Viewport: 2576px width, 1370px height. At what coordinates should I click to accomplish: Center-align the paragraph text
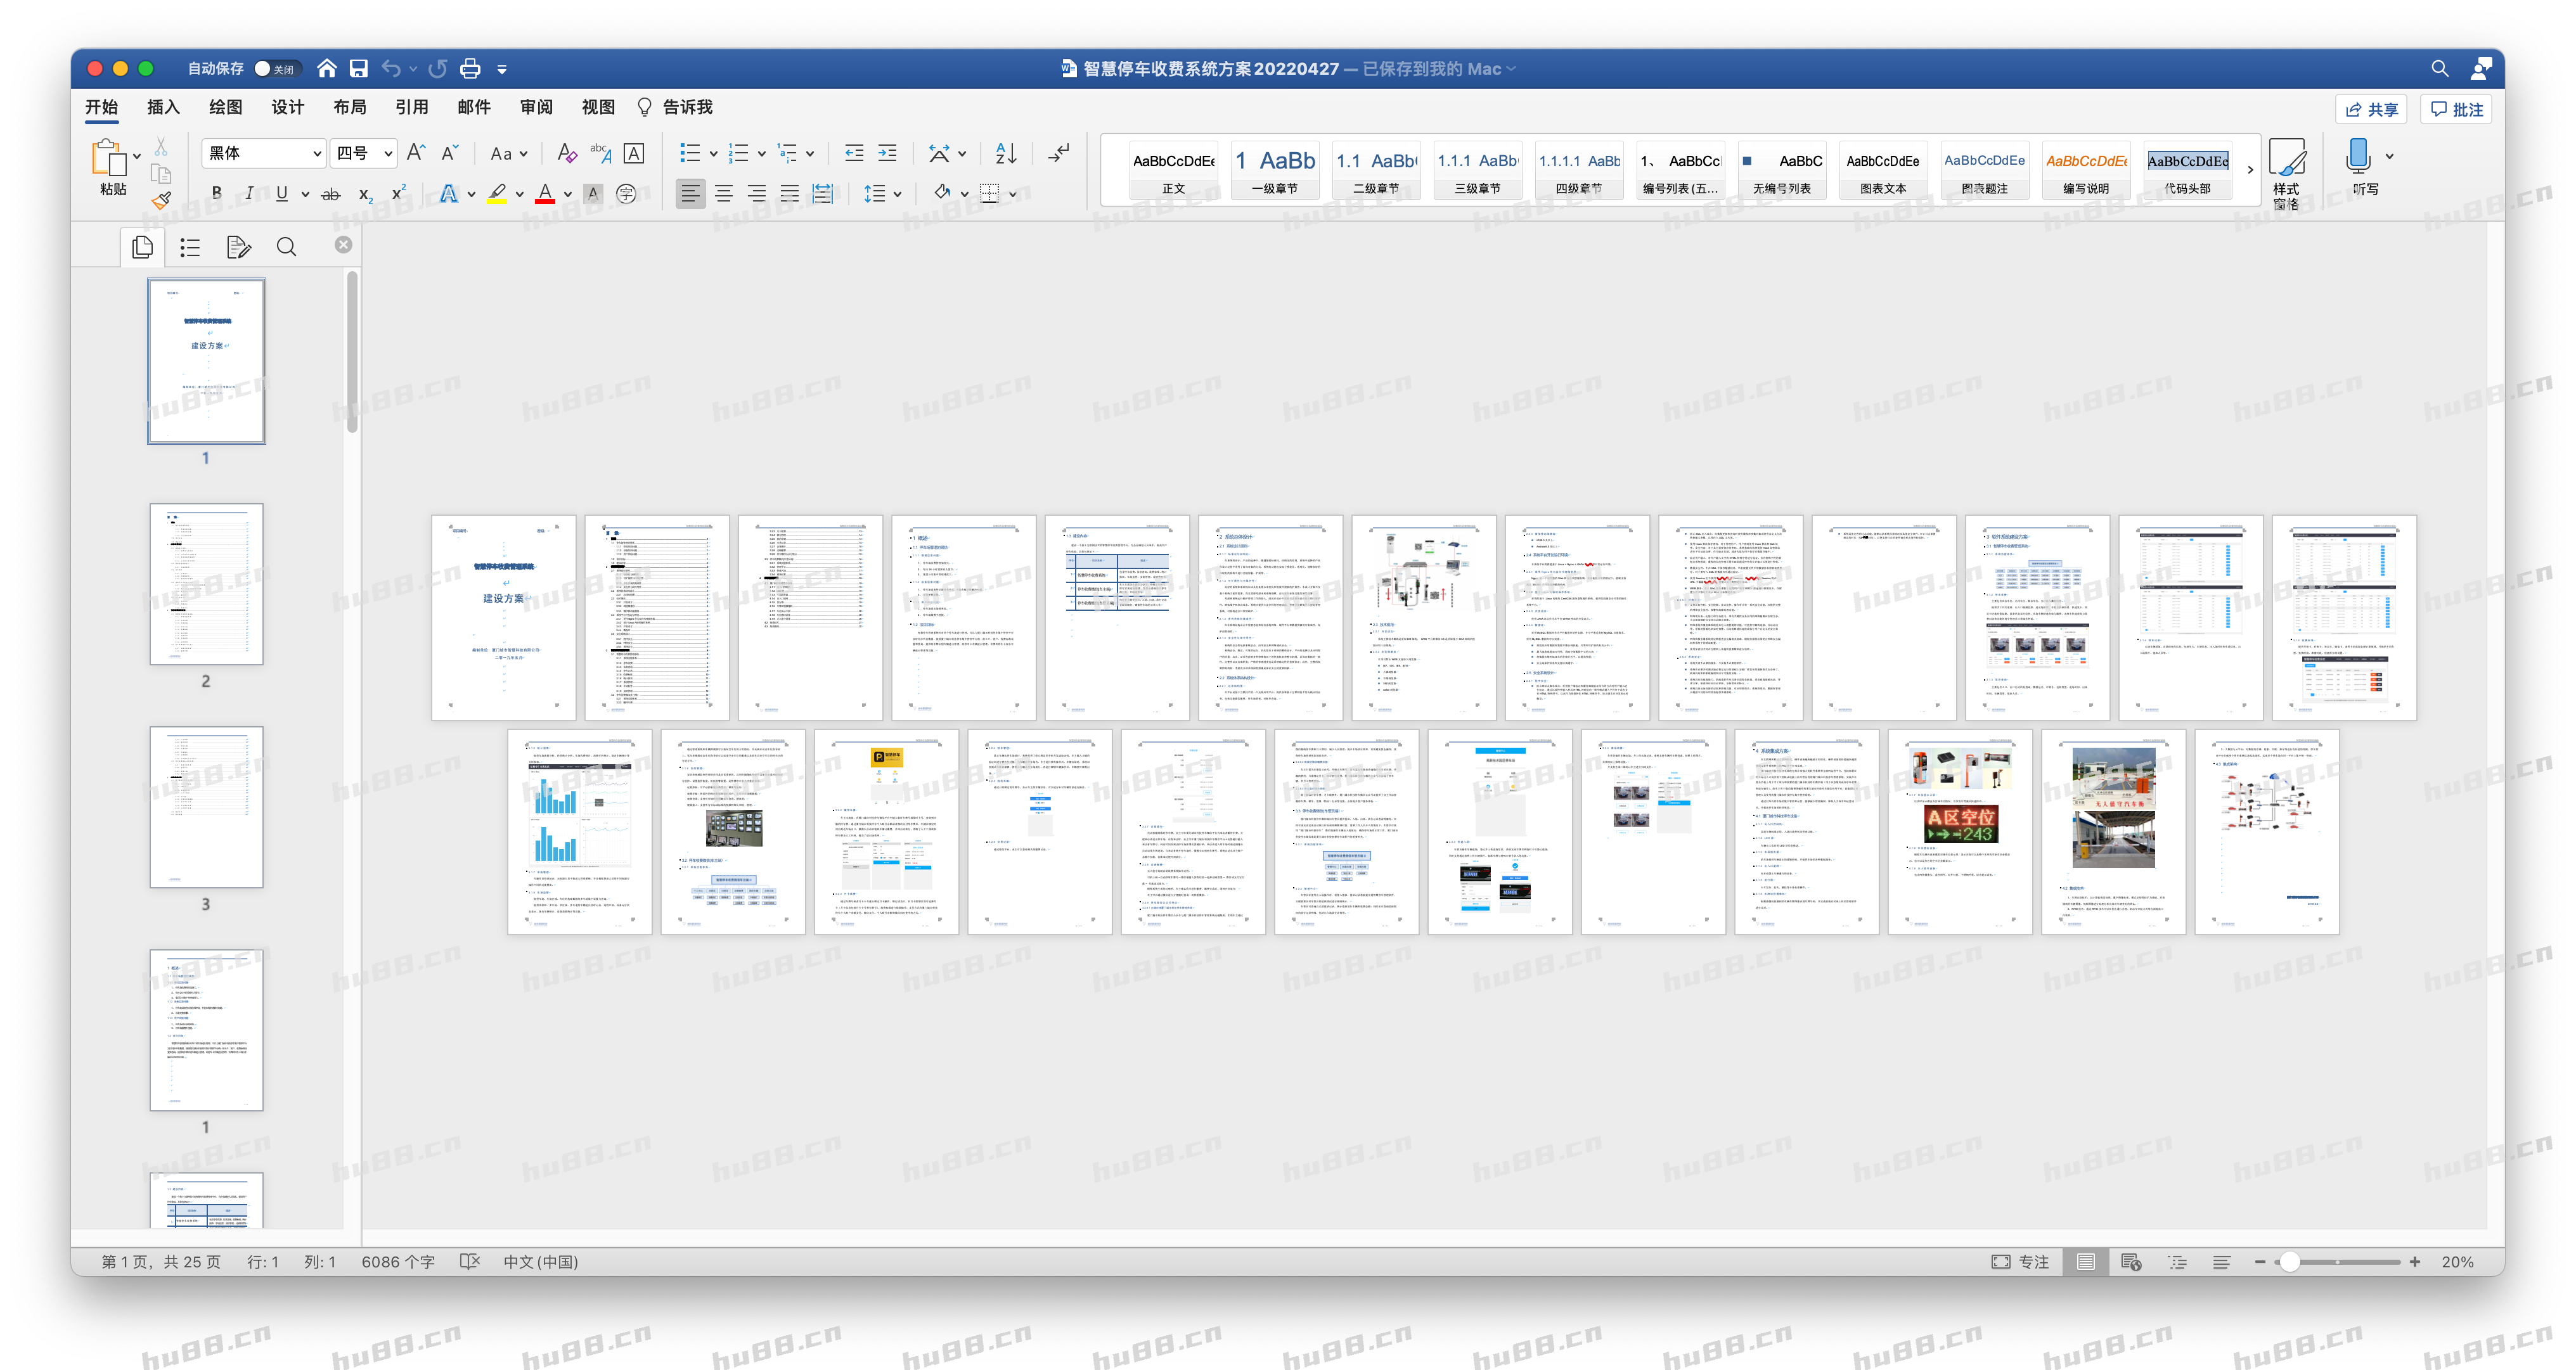724,194
